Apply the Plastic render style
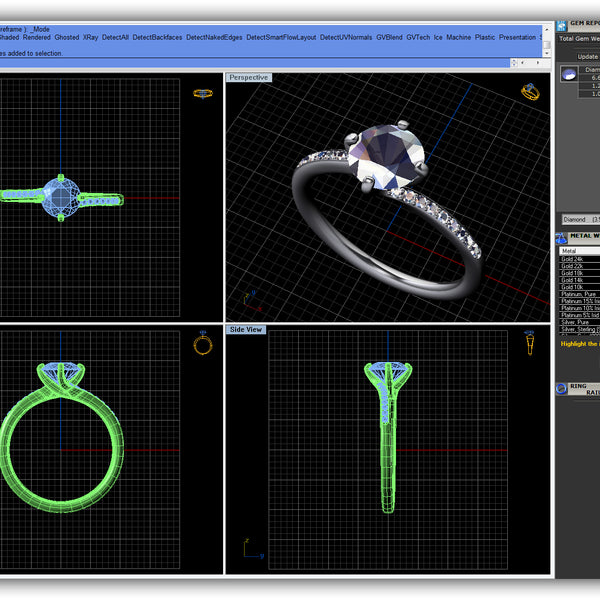Viewport: 600px width, 600px height. 484,37
